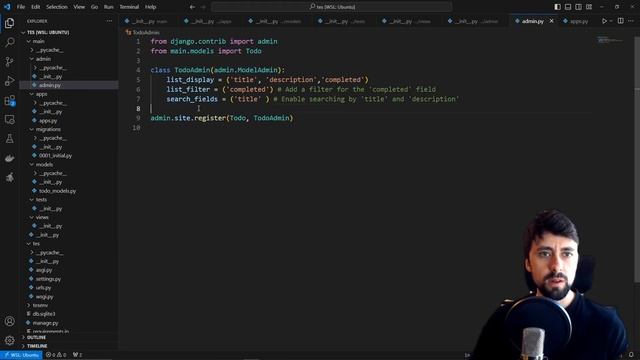Image resolution: width=640 pixels, height=360 pixels.
Task: Open the Docker whale view
Action: coord(9,158)
